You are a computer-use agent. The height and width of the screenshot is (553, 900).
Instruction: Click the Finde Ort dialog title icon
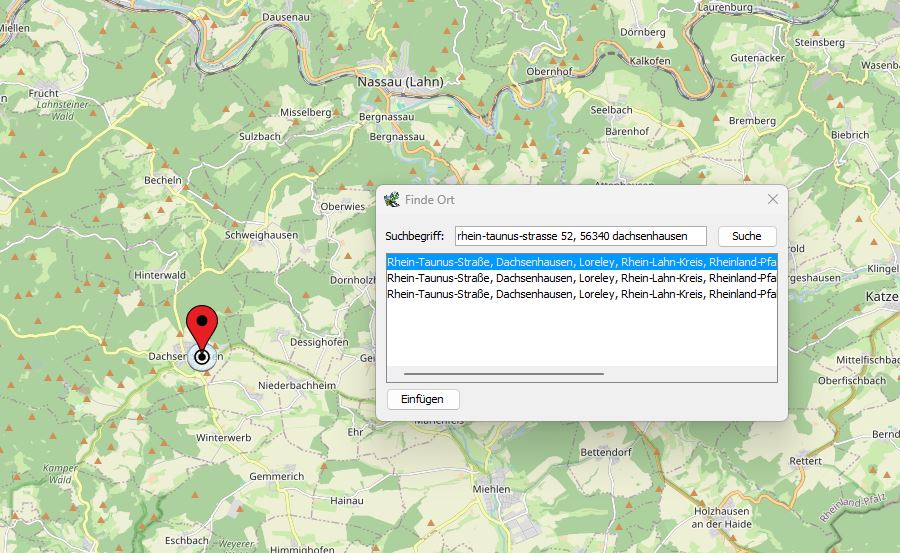pyautogui.click(x=392, y=200)
